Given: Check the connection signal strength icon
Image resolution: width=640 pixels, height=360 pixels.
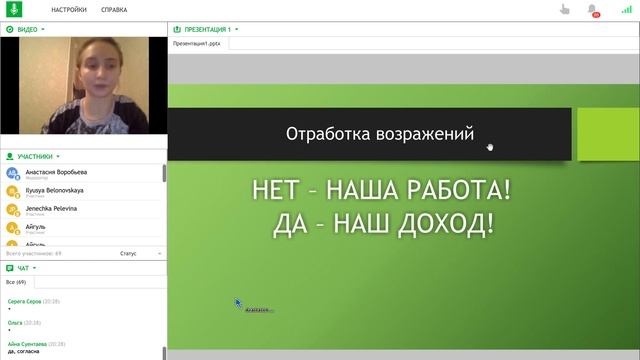Looking at the screenshot, I should [x=627, y=9].
